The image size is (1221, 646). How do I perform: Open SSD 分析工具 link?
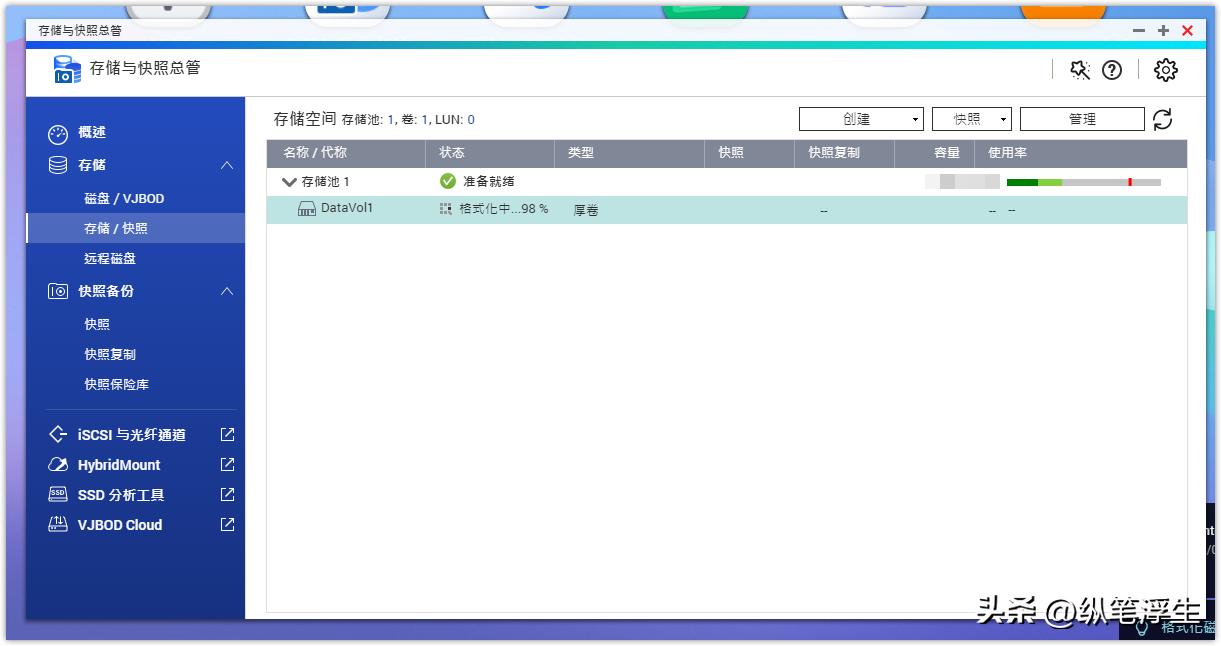(x=121, y=495)
